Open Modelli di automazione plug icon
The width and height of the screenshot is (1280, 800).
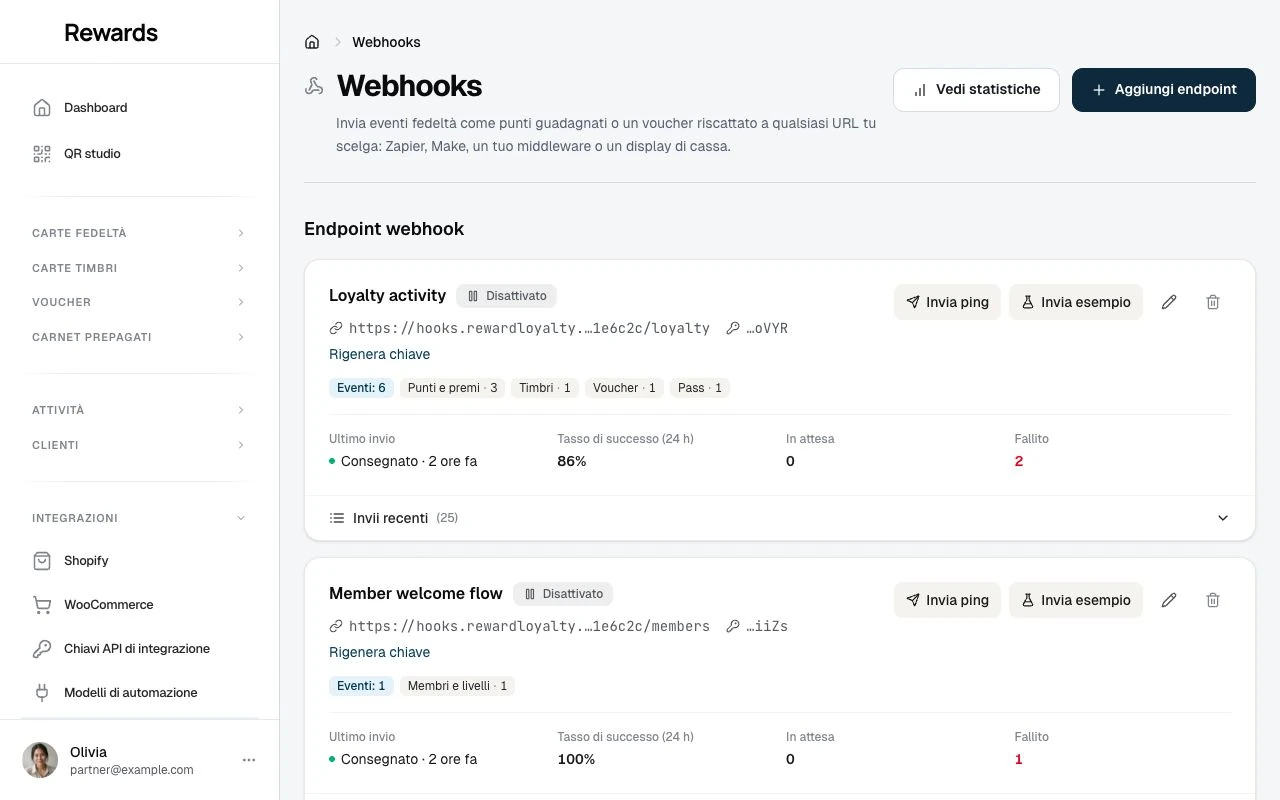point(42,693)
